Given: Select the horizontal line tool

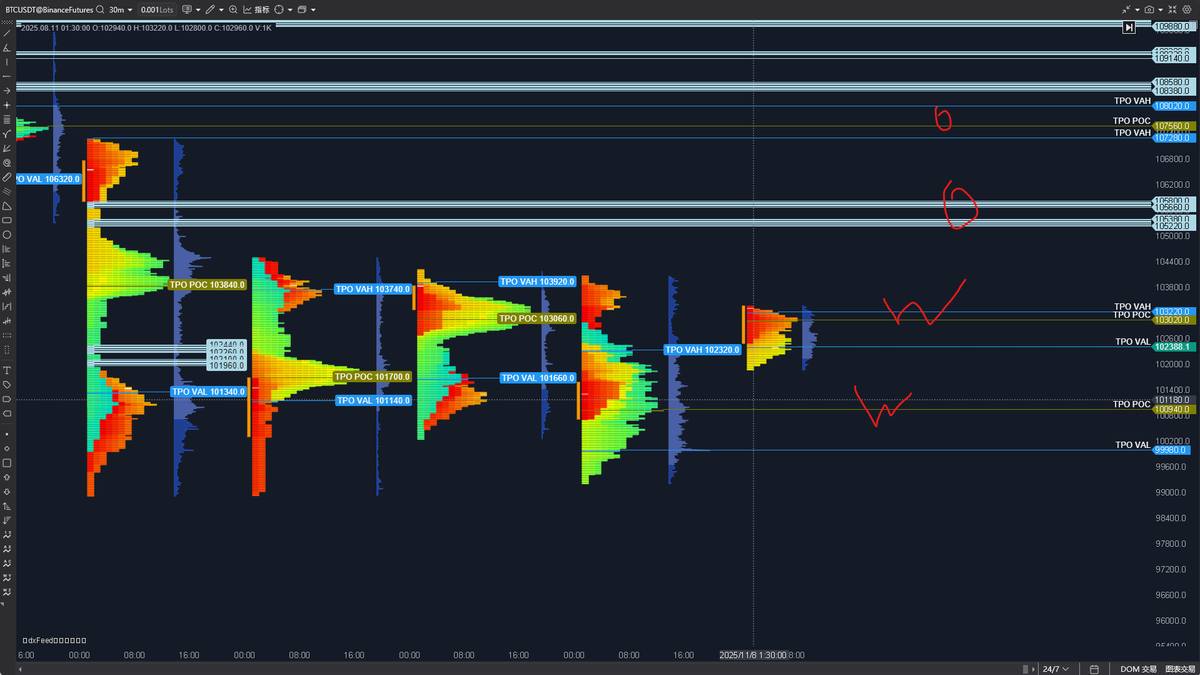Looking at the screenshot, I should click(x=7, y=76).
